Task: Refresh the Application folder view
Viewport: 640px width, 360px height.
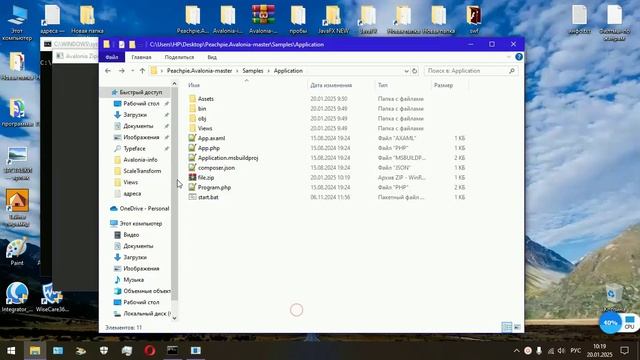Action: tap(415, 71)
